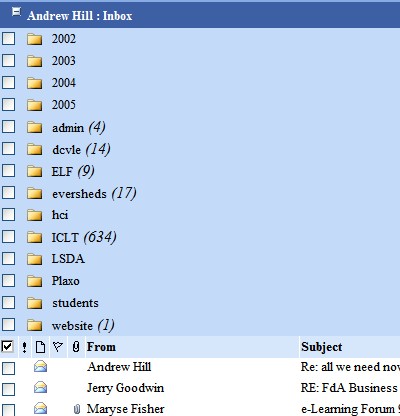Click the Plaxo folder icon
The width and height of the screenshot is (400, 416).
(34, 281)
